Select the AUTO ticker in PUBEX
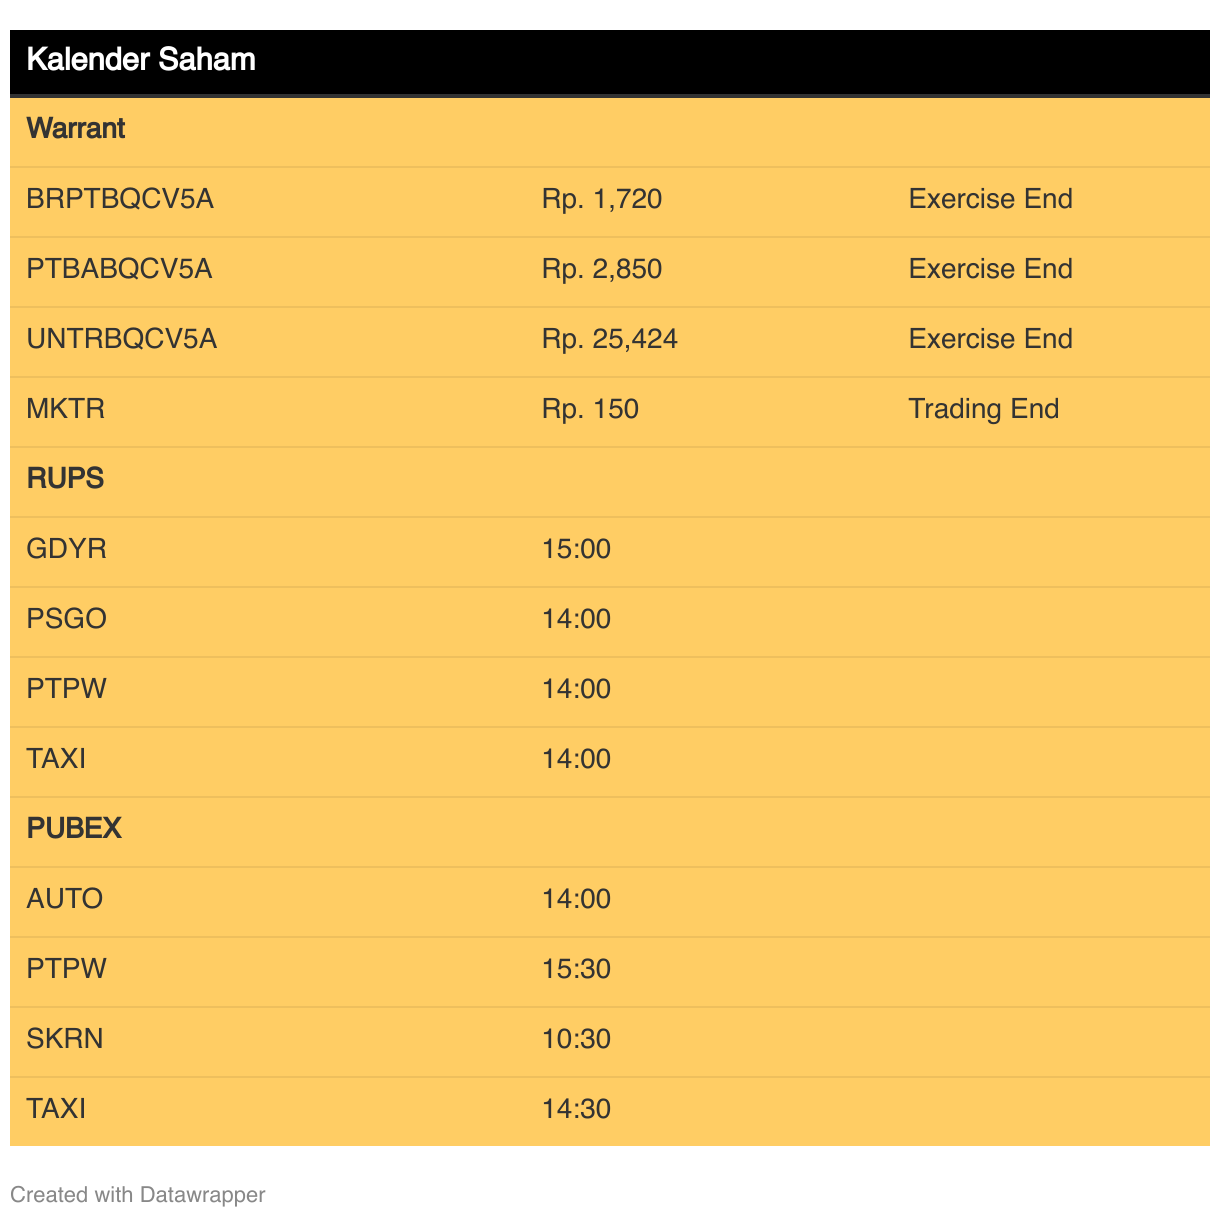 point(65,899)
